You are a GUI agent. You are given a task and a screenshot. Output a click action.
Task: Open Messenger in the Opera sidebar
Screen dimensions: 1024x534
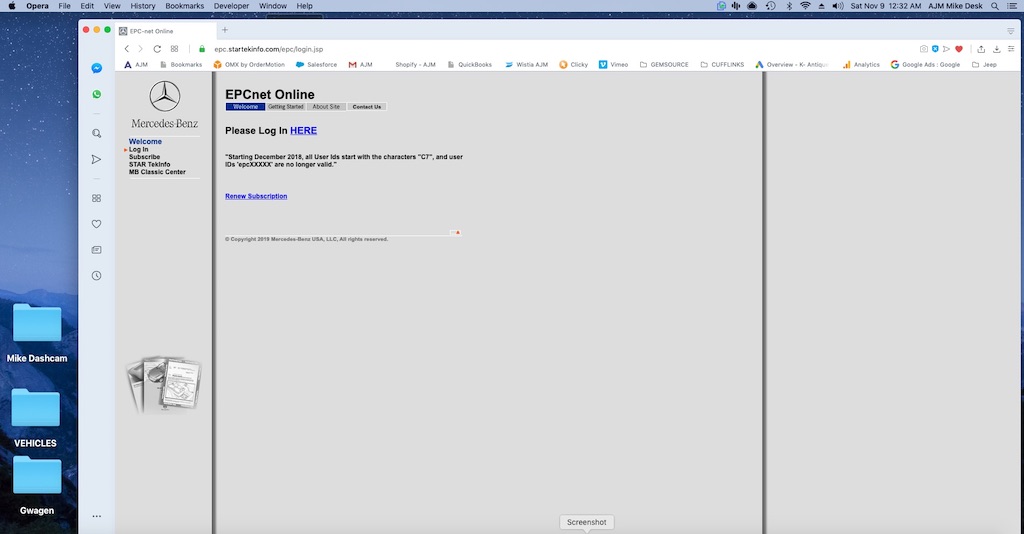(96, 68)
